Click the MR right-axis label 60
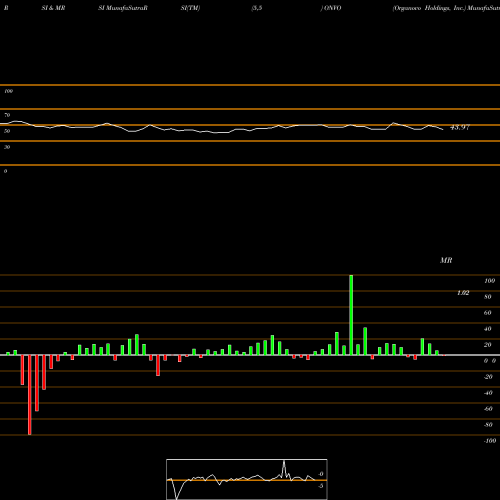Viewport: 500px width, 500px height. click(488, 313)
